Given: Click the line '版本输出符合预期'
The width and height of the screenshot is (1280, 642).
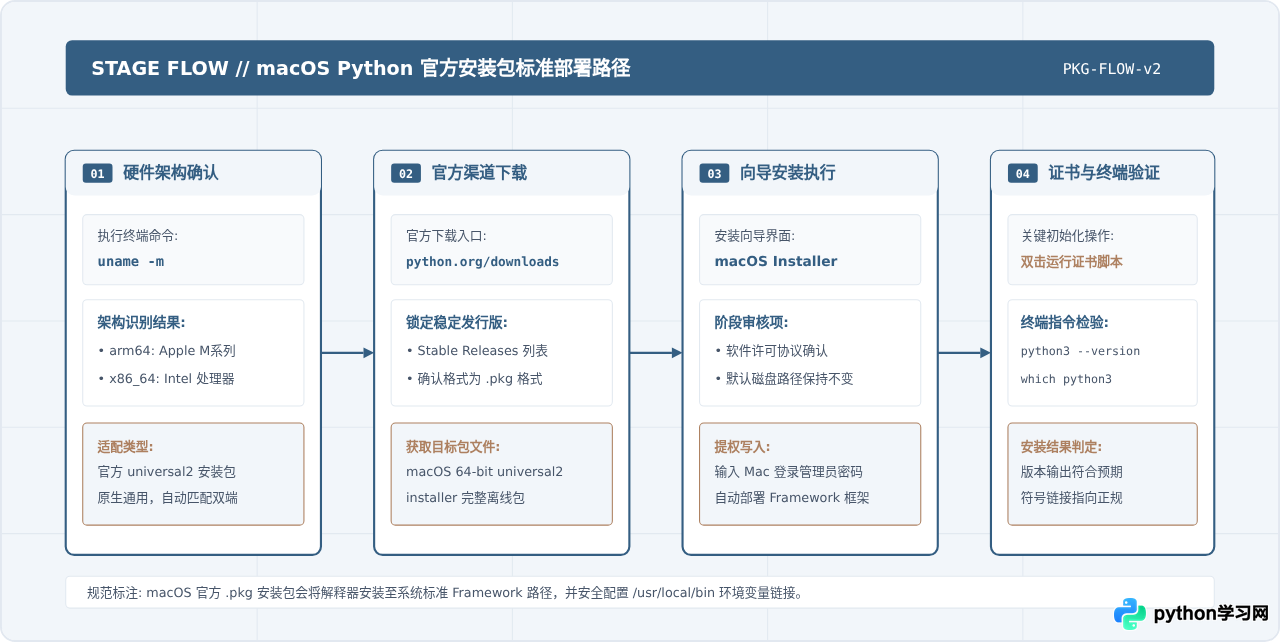Looking at the screenshot, I should click(1071, 471).
